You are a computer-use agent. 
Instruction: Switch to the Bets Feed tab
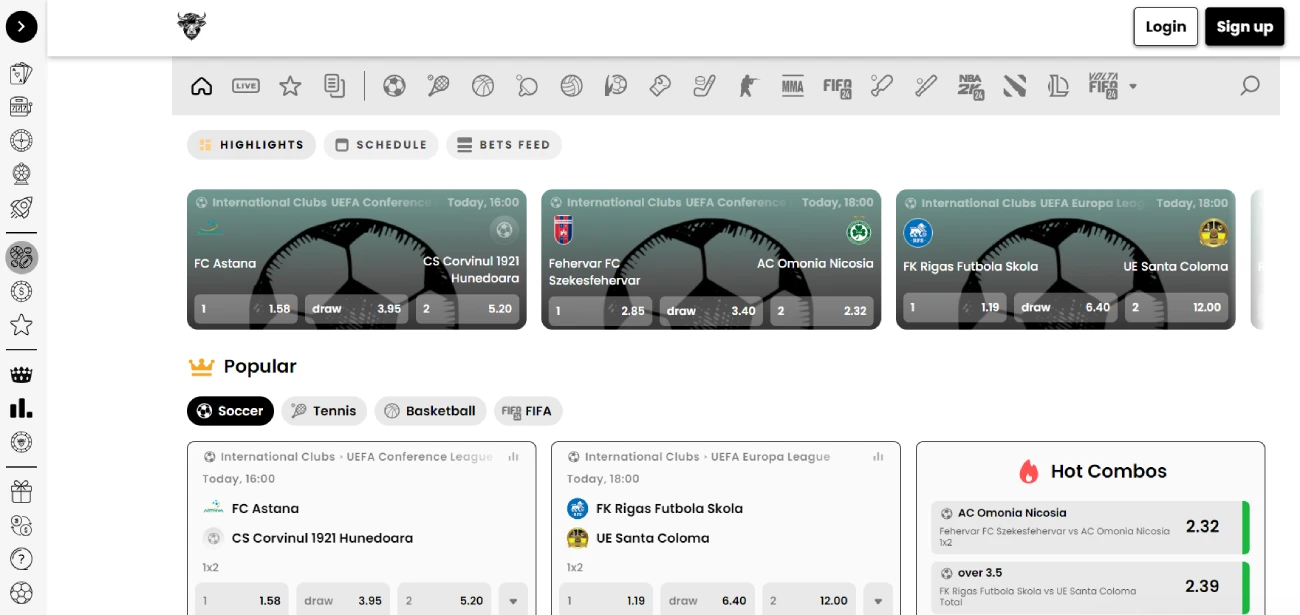coord(504,145)
